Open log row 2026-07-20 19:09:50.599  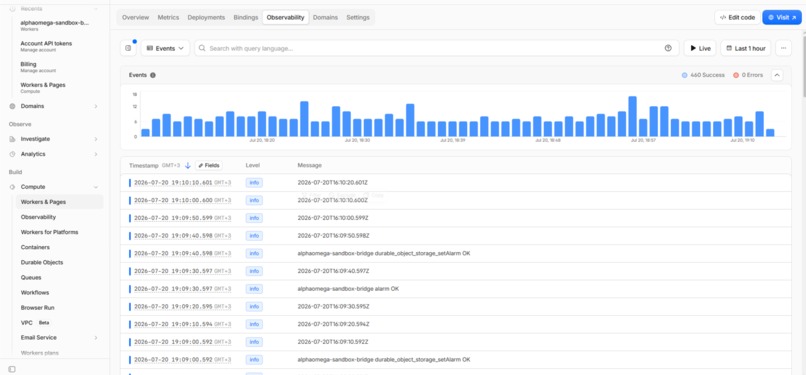[456, 218]
